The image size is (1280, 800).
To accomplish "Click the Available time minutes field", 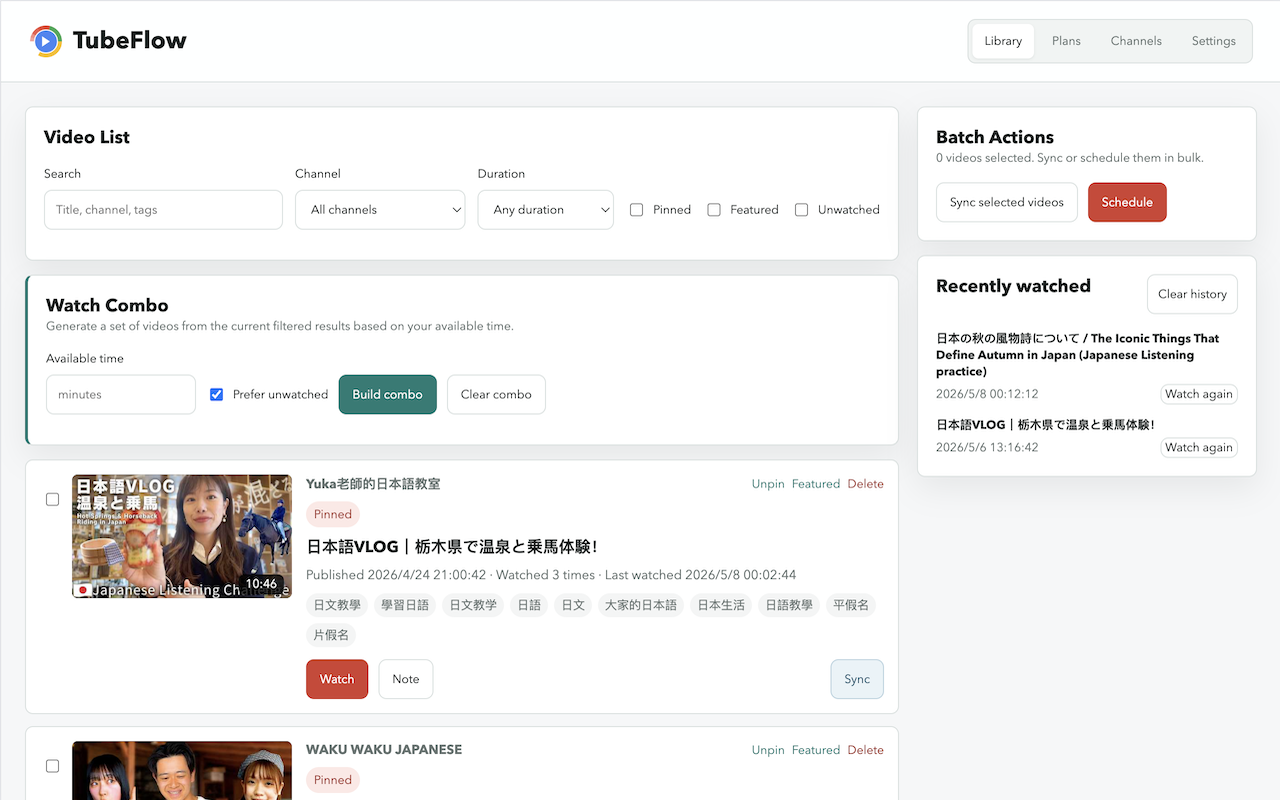I will tap(121, 395).
